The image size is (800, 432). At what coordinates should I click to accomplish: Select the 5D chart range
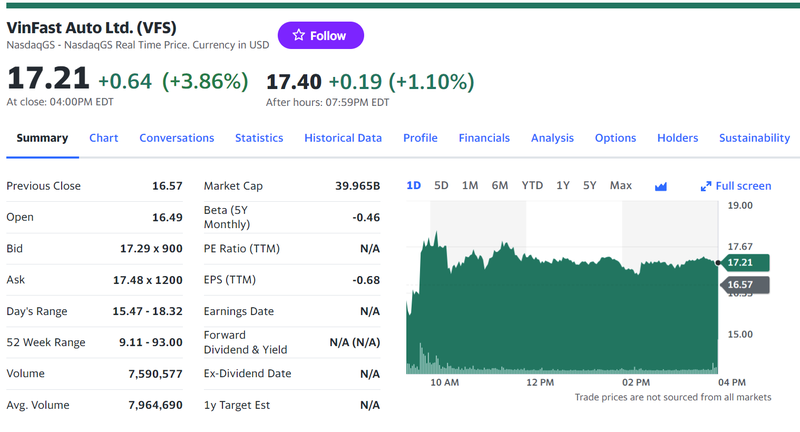tap(441, 185)
